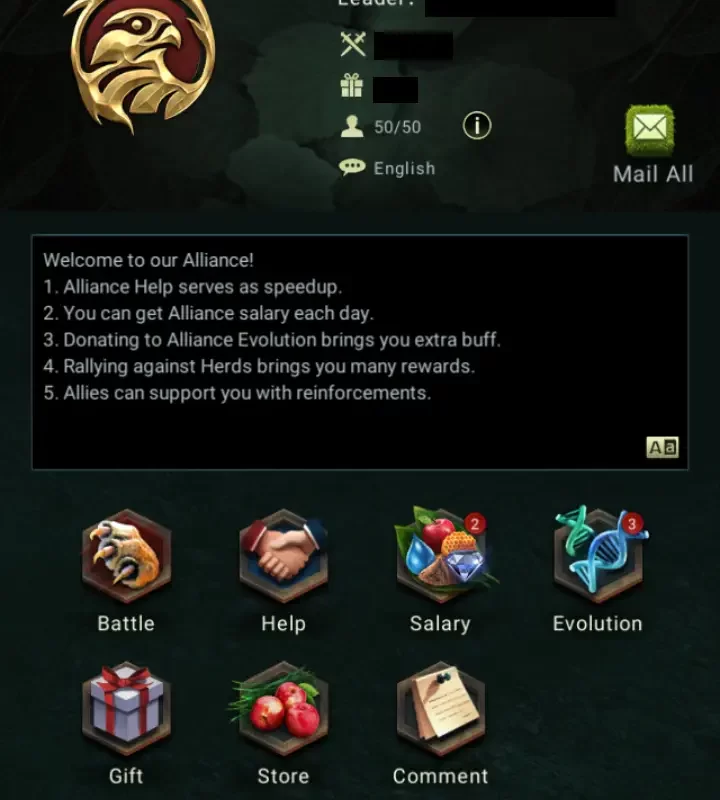The width and height of the screenshot is (720, 800).
Task: Click the Evolution red notification badge
Action: pyautogui.click(x=632, y=524)
